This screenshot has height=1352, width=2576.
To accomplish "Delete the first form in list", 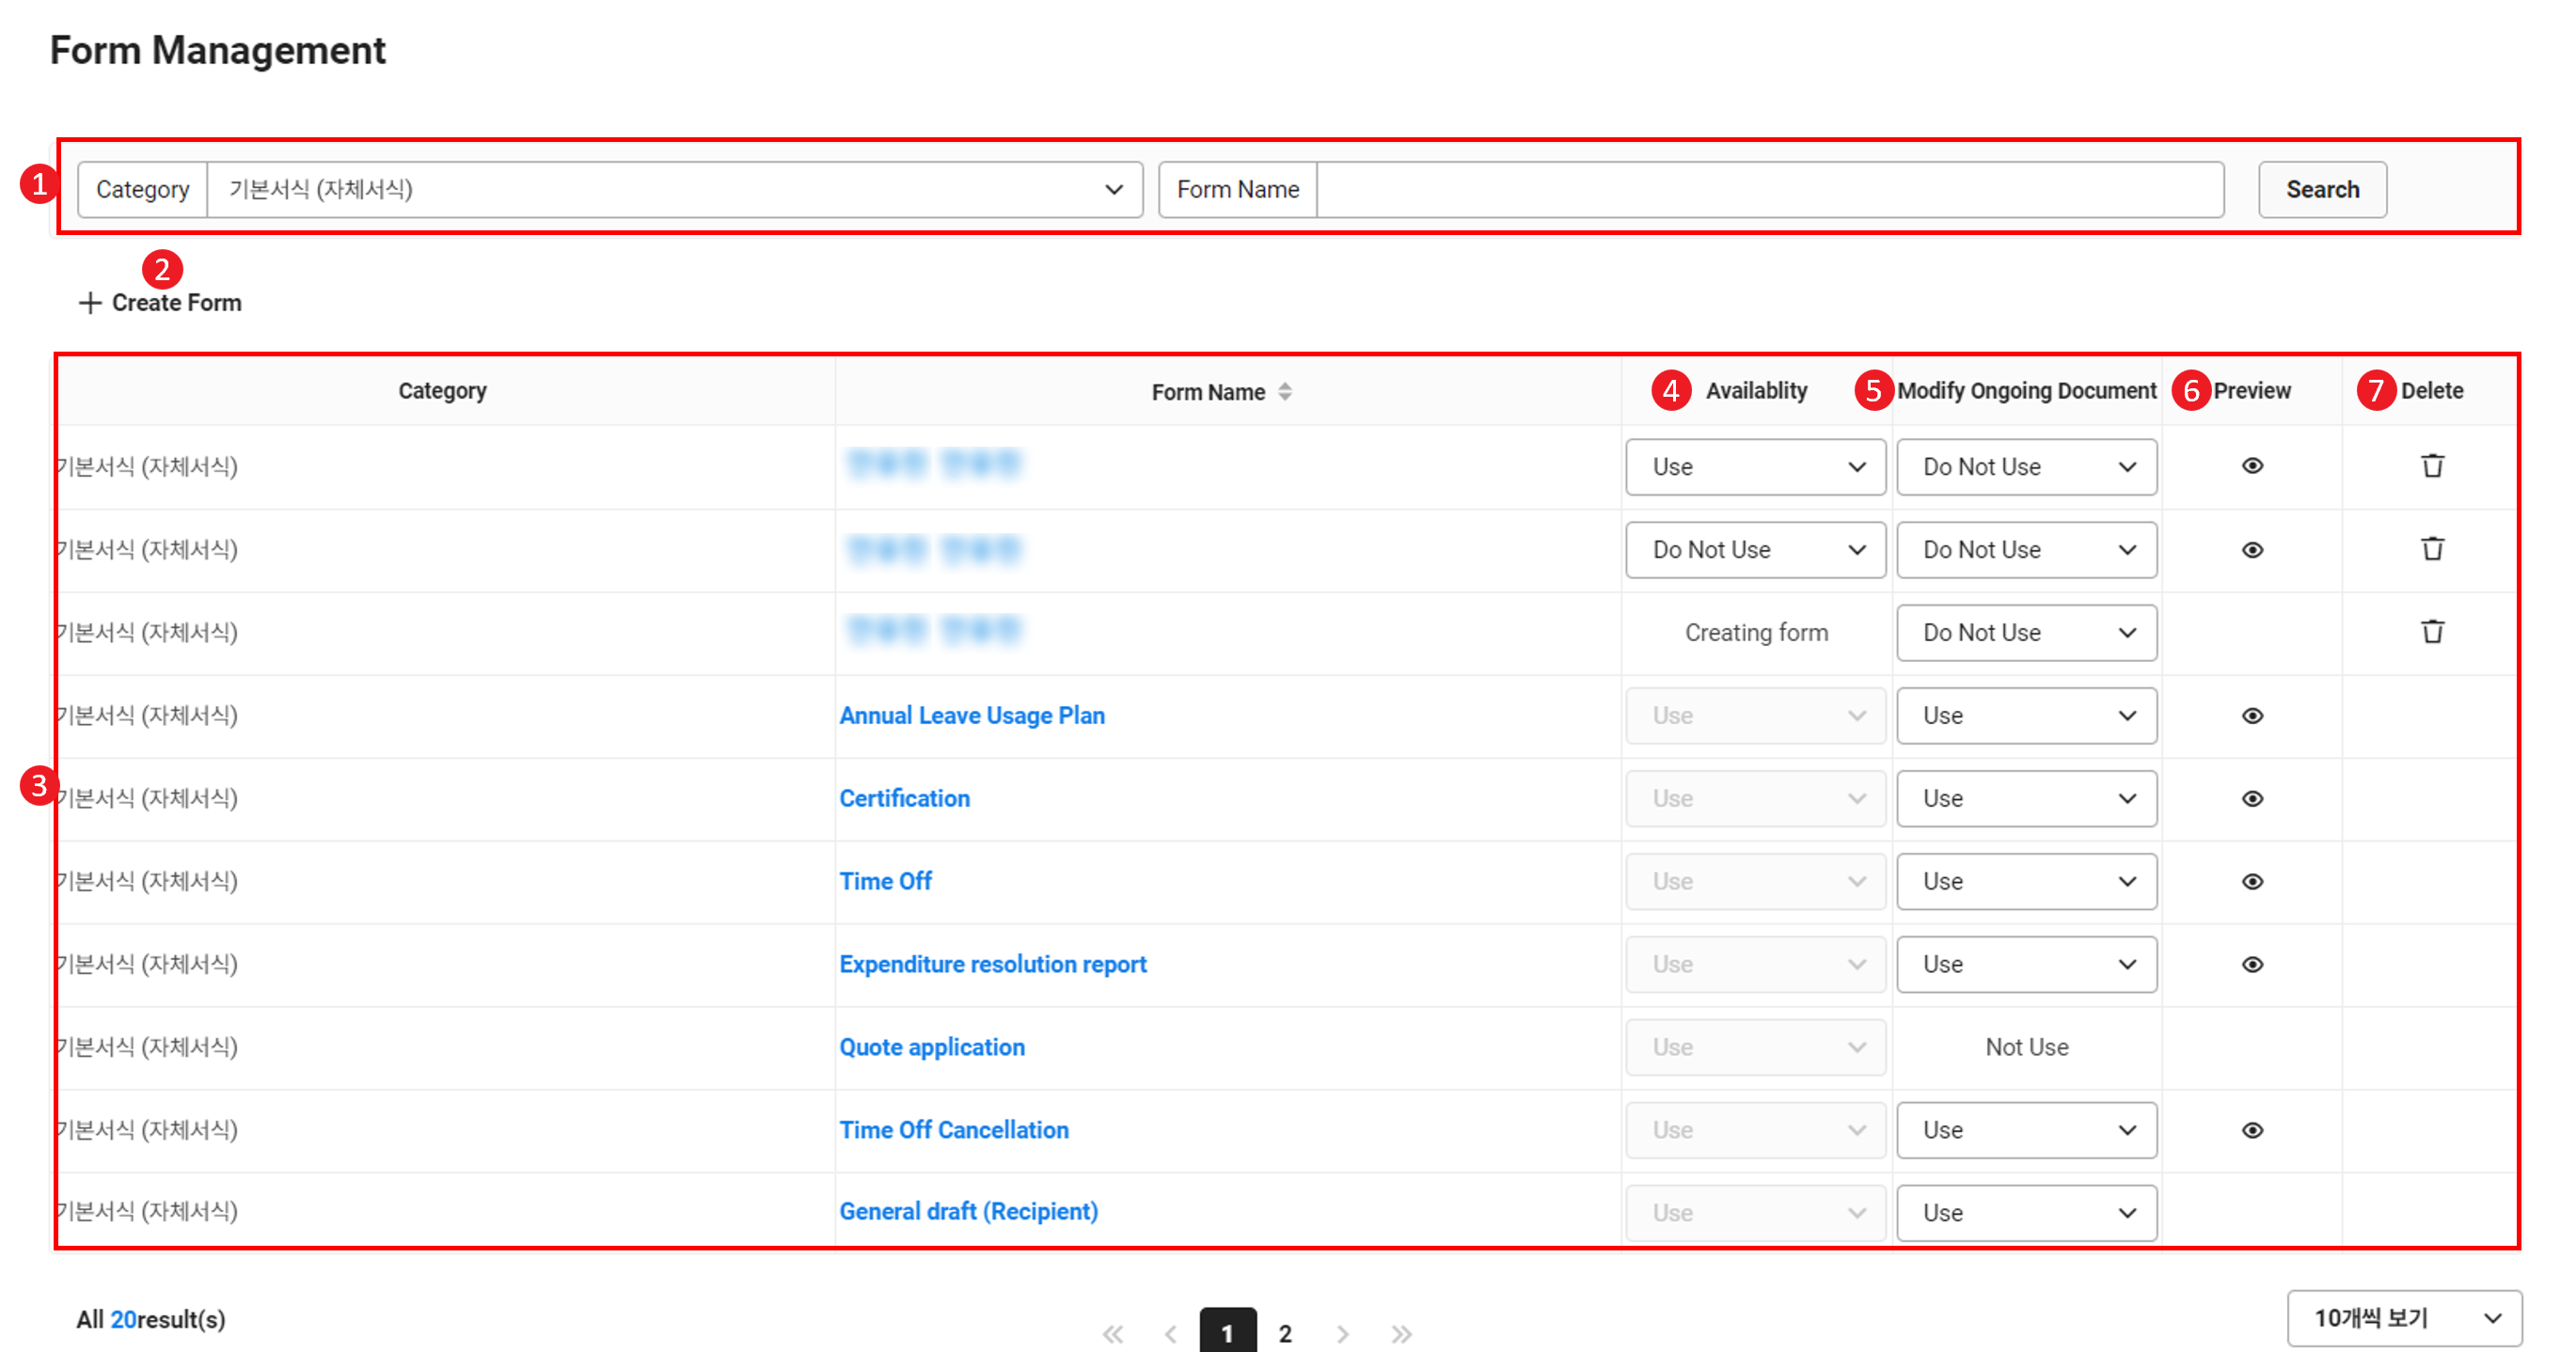I will tap(2432, 466).
